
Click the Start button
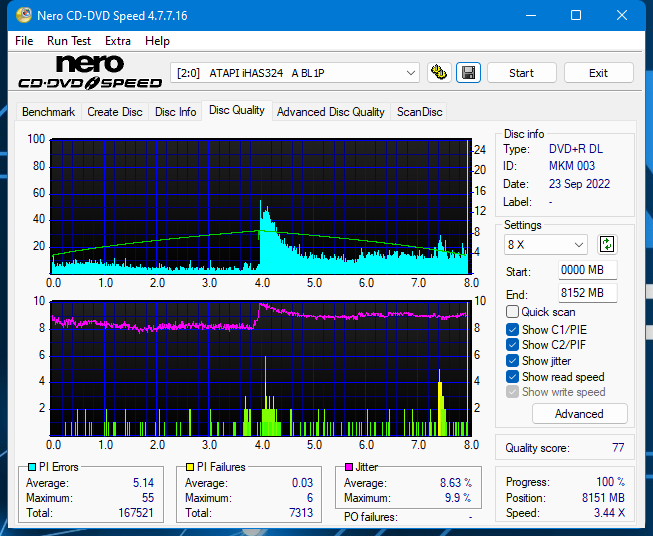(x=521, y=73)
